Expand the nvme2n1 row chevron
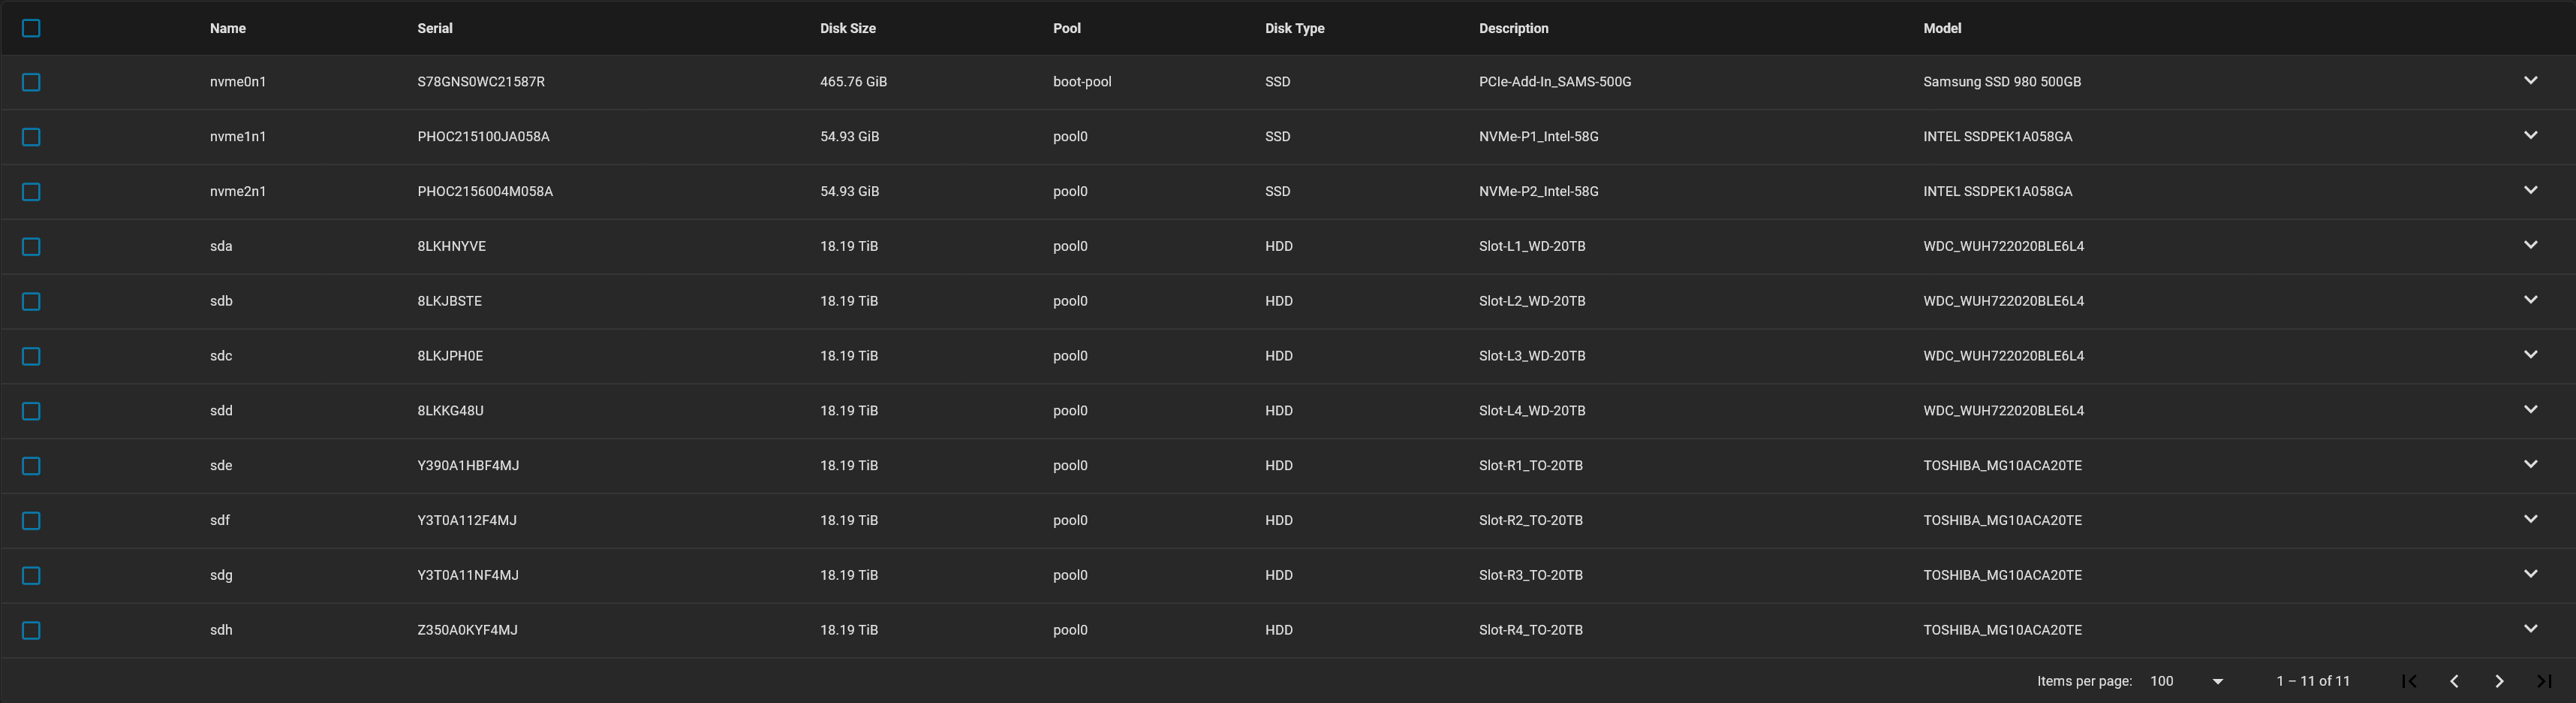 (x=2530, y=190)
